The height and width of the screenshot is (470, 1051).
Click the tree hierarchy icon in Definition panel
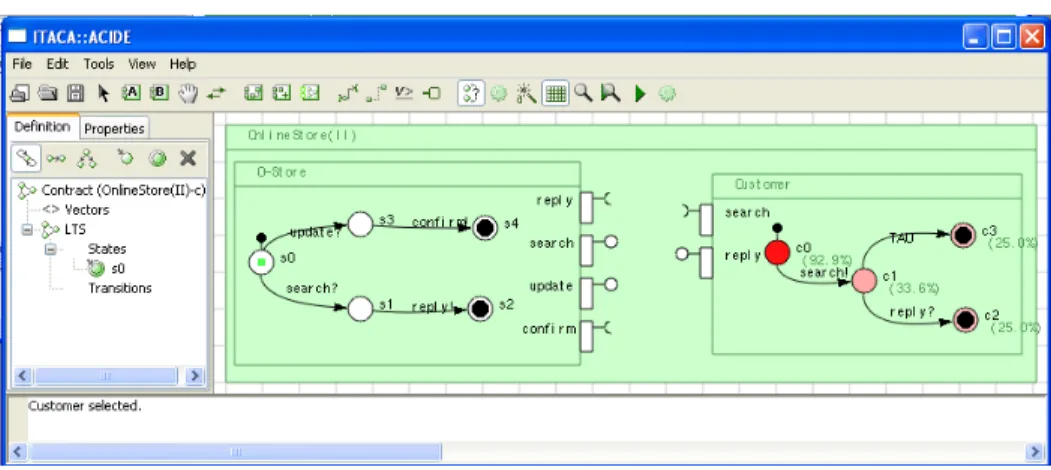87,159
